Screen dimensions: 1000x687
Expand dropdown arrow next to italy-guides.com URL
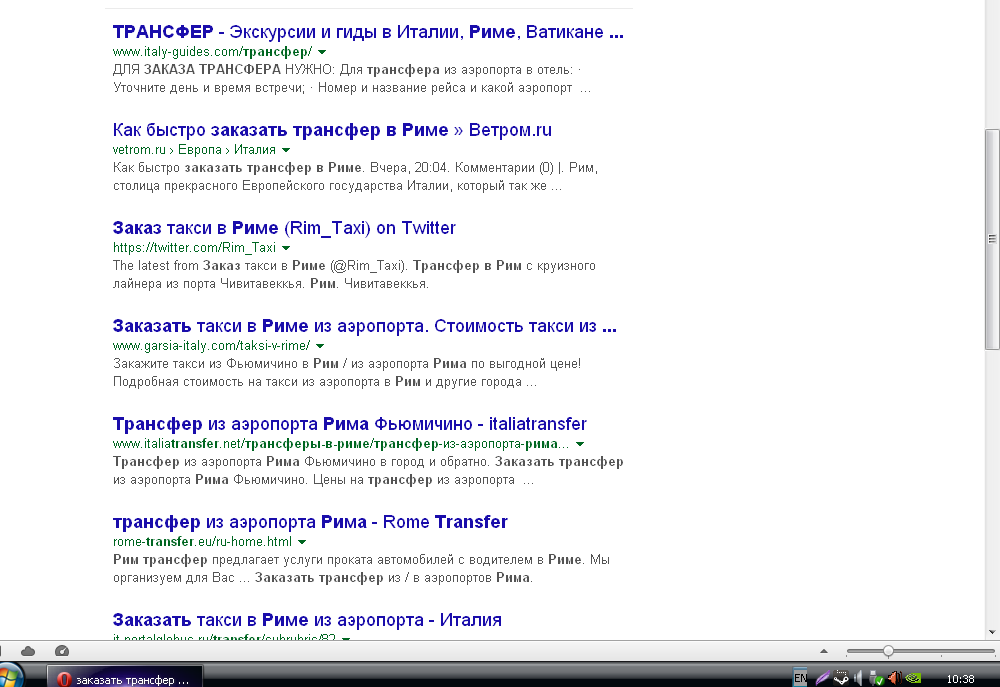322,52
